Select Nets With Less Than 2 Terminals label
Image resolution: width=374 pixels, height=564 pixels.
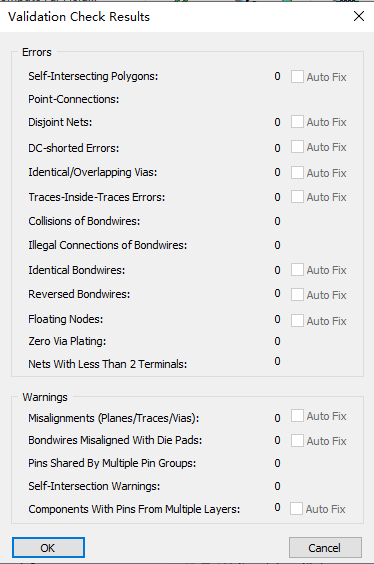[108, 364]
